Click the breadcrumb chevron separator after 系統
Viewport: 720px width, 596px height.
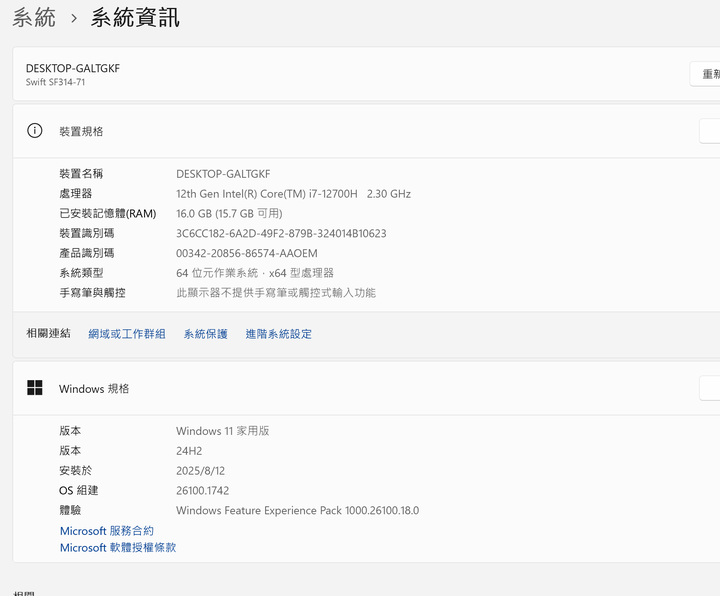point(73,19)
